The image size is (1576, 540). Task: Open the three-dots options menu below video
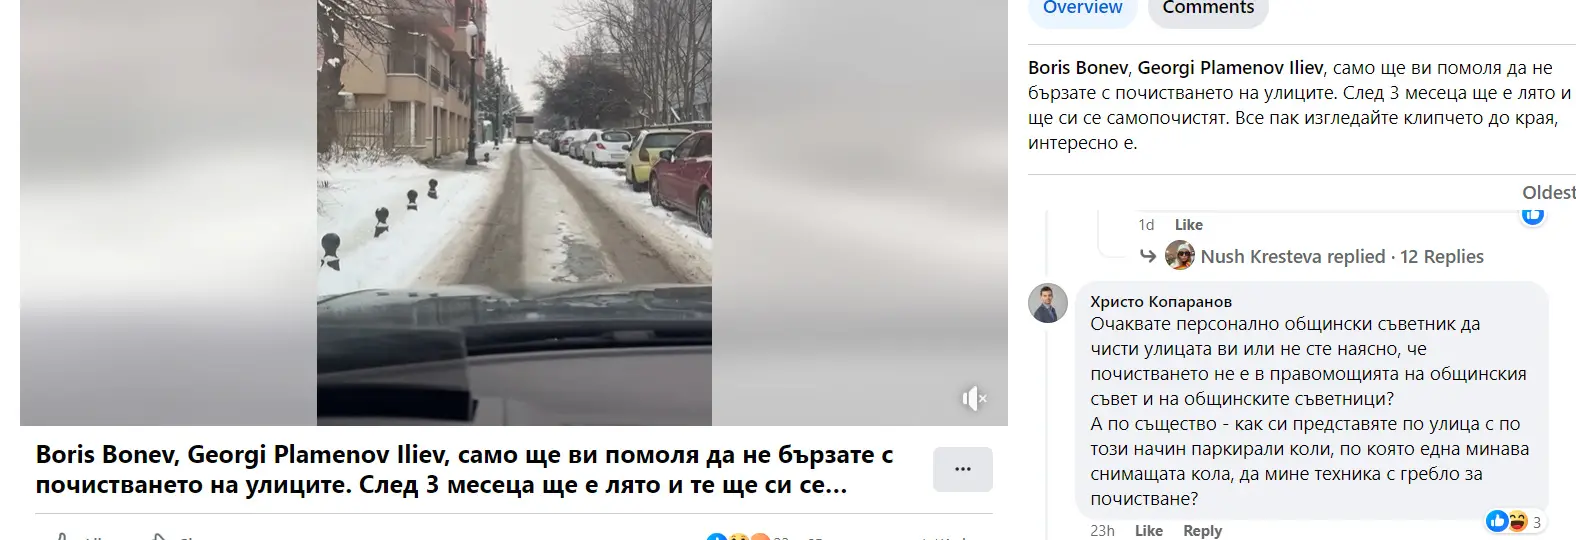click(x=963, y=469)
